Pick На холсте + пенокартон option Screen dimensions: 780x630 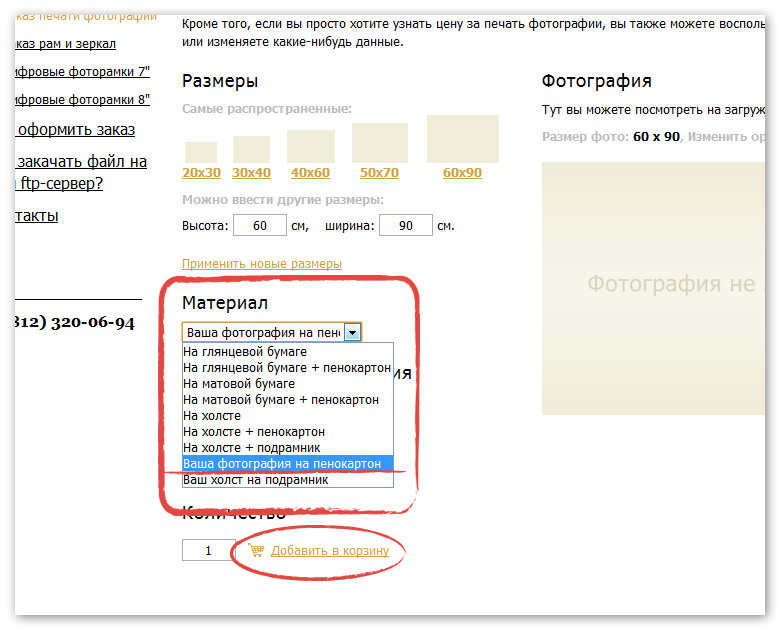click(288, 431)
